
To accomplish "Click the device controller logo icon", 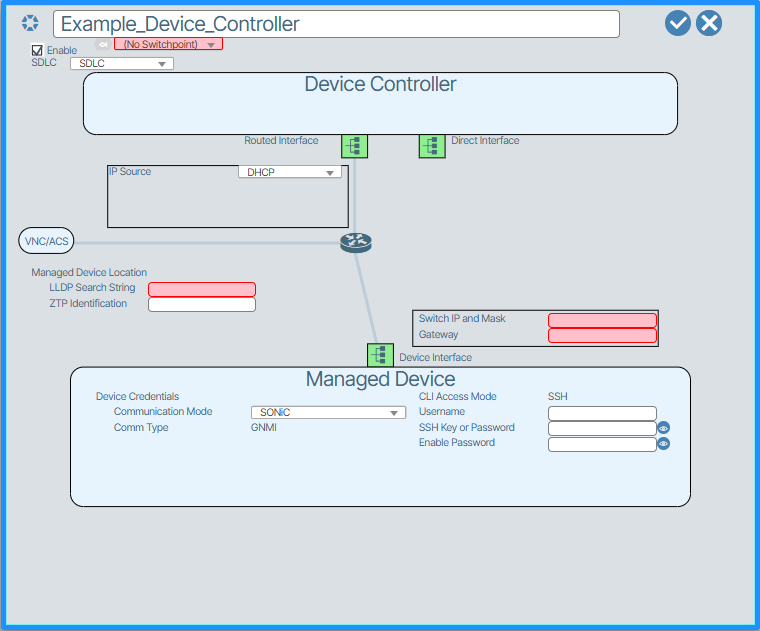I will (x=30, y=23).
